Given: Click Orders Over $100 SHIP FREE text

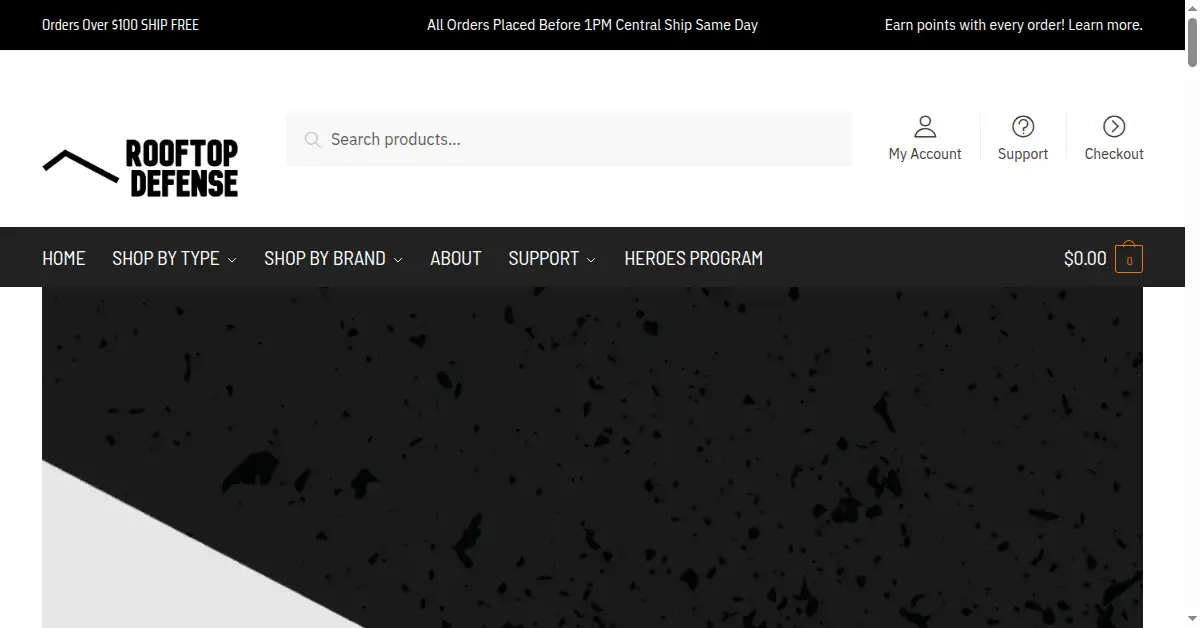Looking at the screenshot, I should (120, 25).
